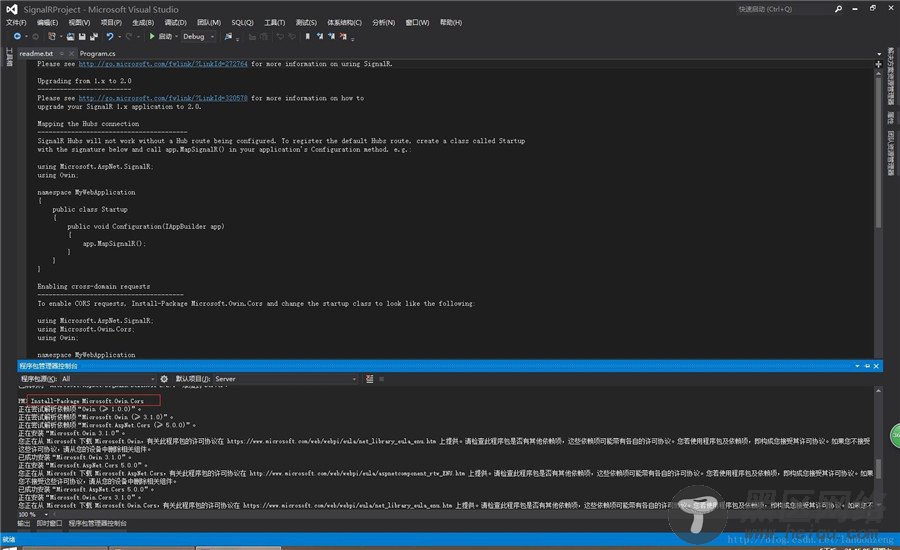
Task: Click the Redo toolbar icon
Action: [x=129, y=36]
